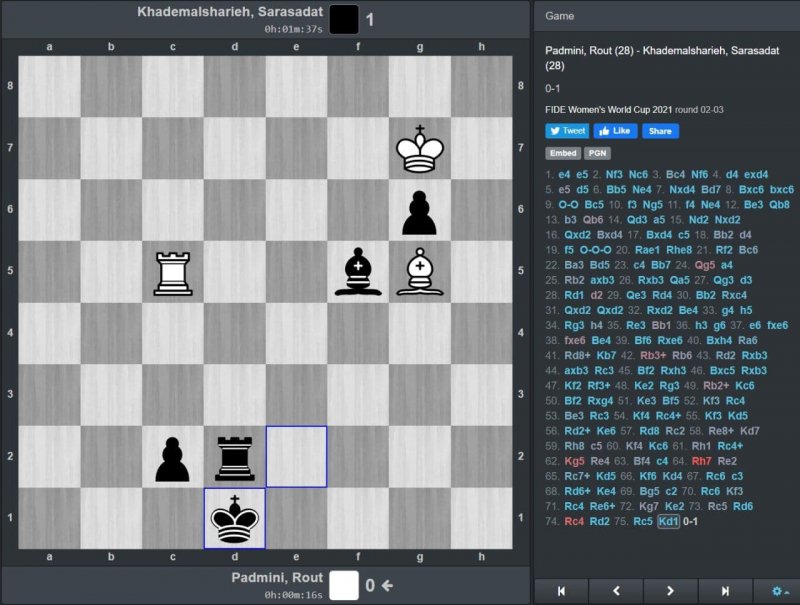This screenshot has width=800, height=605.
Task: Jump to the last move
Action: pyautogui.click(x=725, y=591)
